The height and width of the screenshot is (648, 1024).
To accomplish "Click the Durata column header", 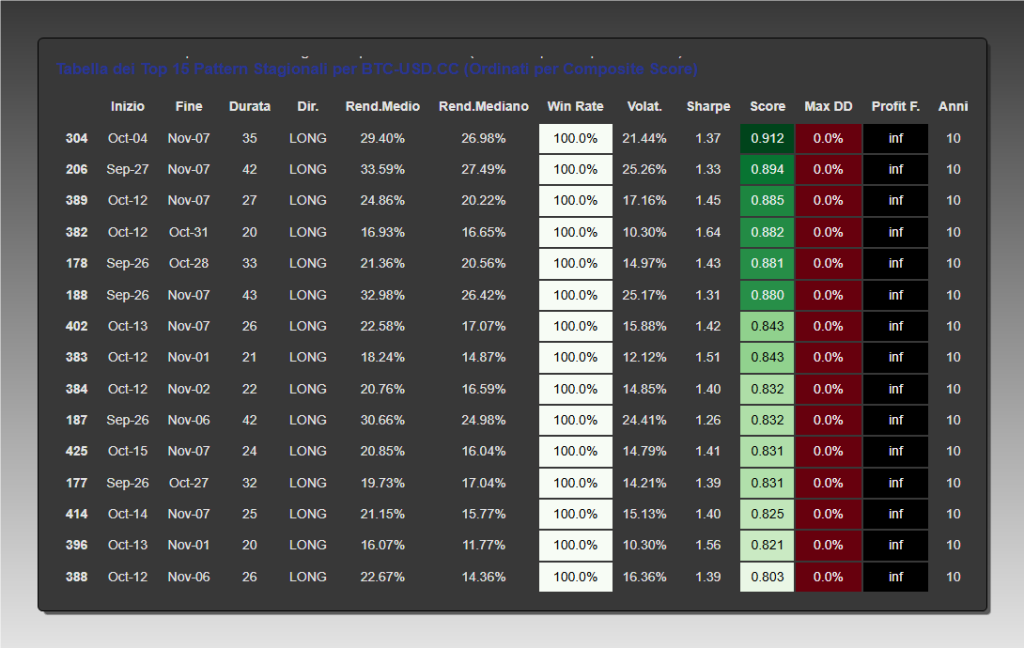I will (x=249, y=106).
